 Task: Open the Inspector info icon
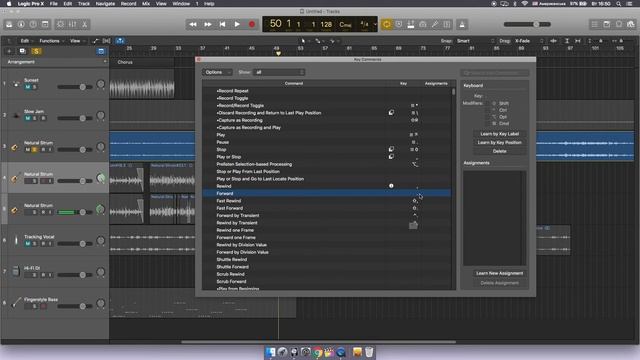tap(21, 24)
